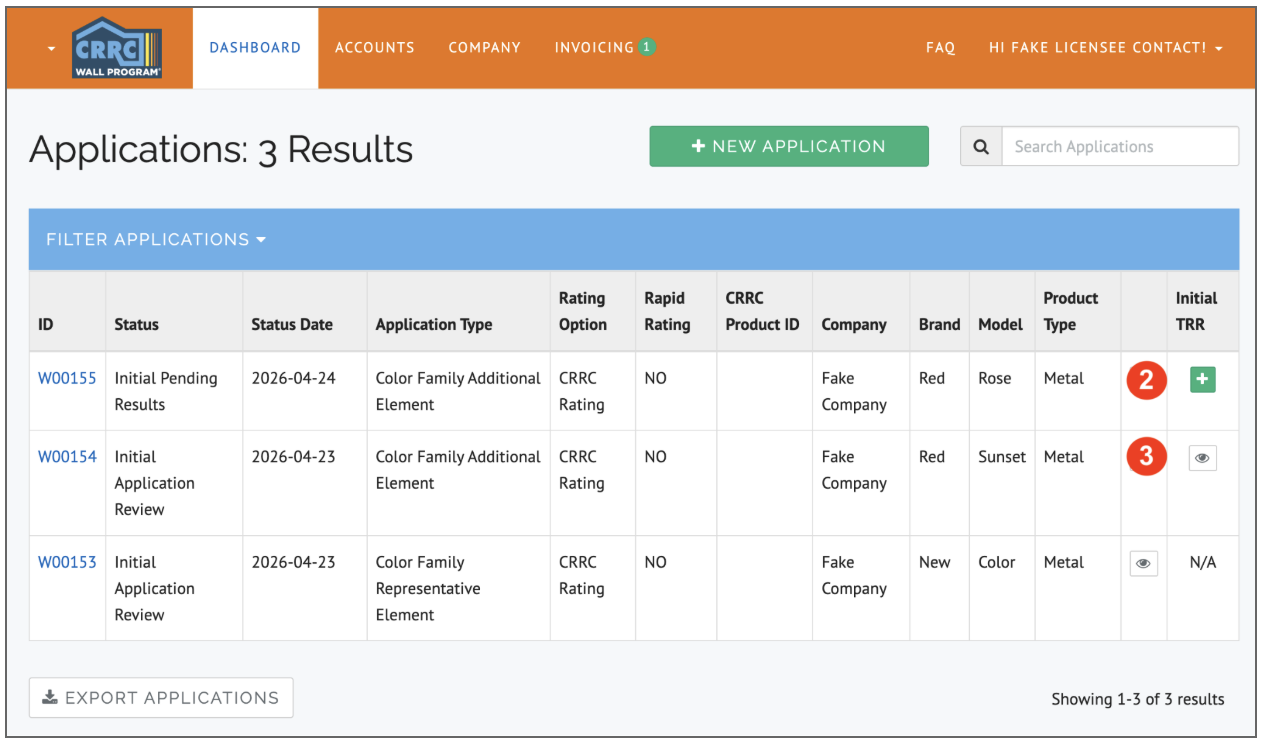Expand the Hi Fake Licensee Contact menu

(x=1105, y=48)
